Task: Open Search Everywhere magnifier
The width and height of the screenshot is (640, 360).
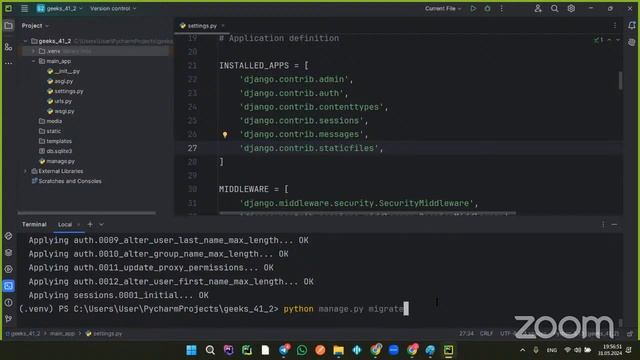Action: pos(554,8)
